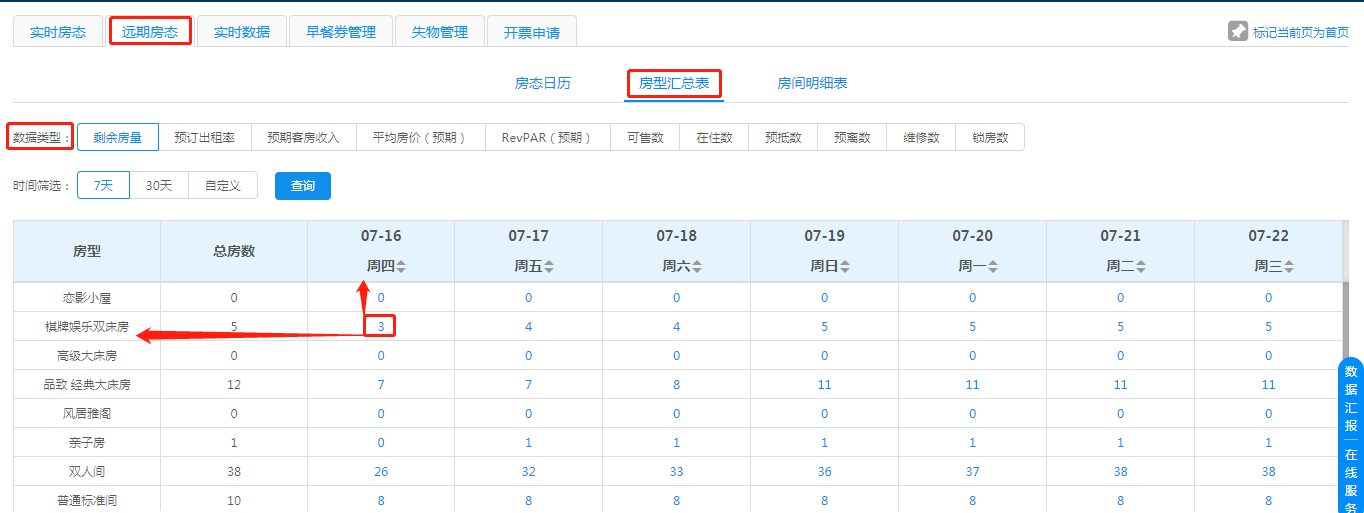This screenshot has width=1364, height=513.
Task: Choose the RevPAR（预期） data type
Action: (547, 138)
